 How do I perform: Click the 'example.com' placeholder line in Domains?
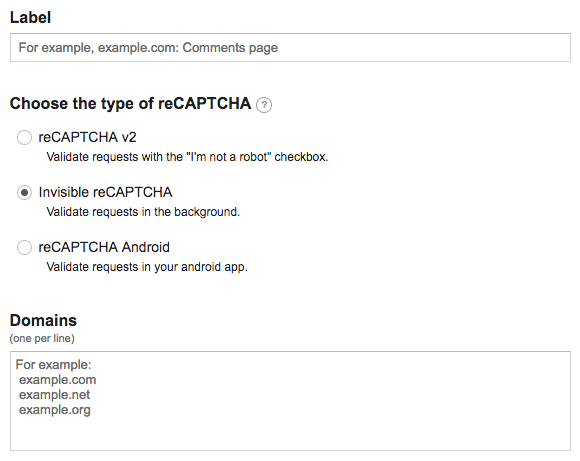point(58,380)
